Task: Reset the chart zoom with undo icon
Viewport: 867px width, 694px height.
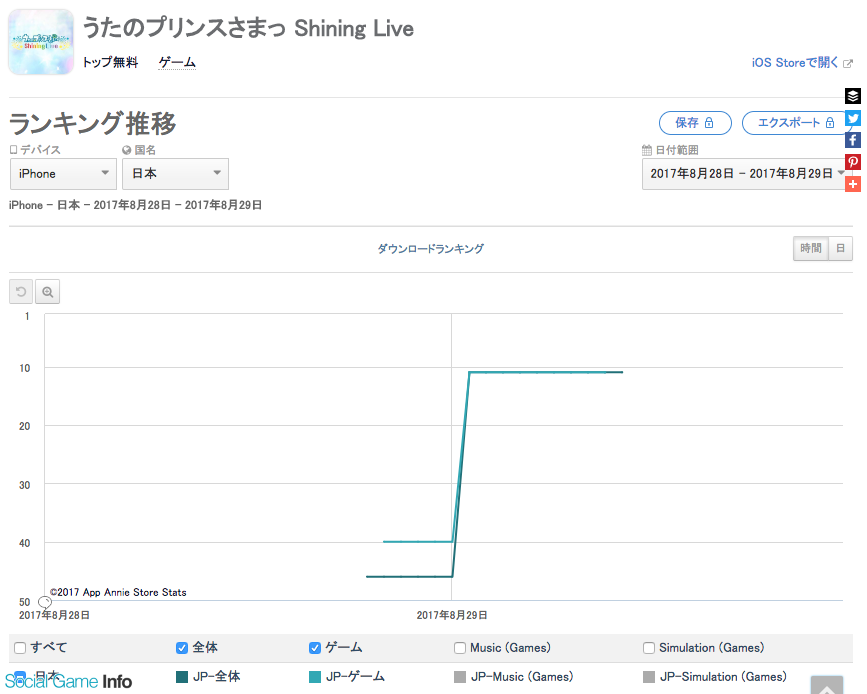Action: coord(21,291)
